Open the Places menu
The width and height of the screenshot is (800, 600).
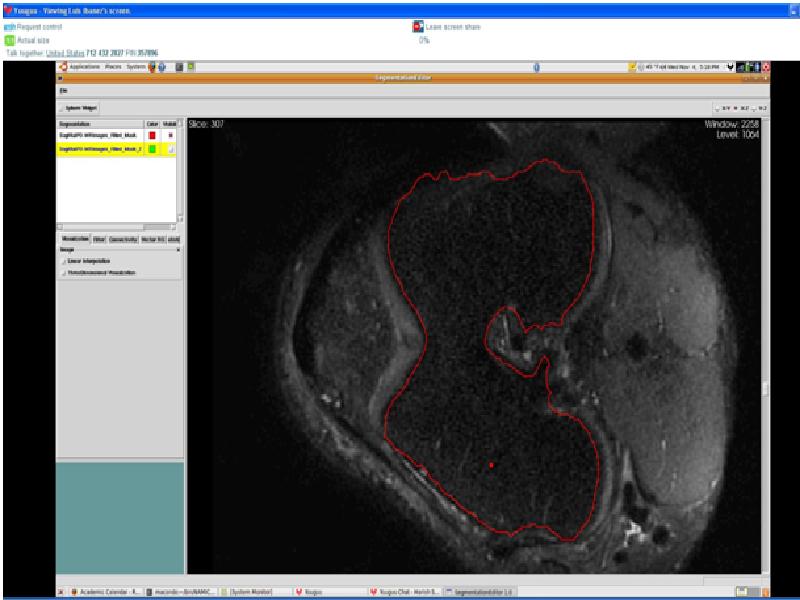(115, 67)
